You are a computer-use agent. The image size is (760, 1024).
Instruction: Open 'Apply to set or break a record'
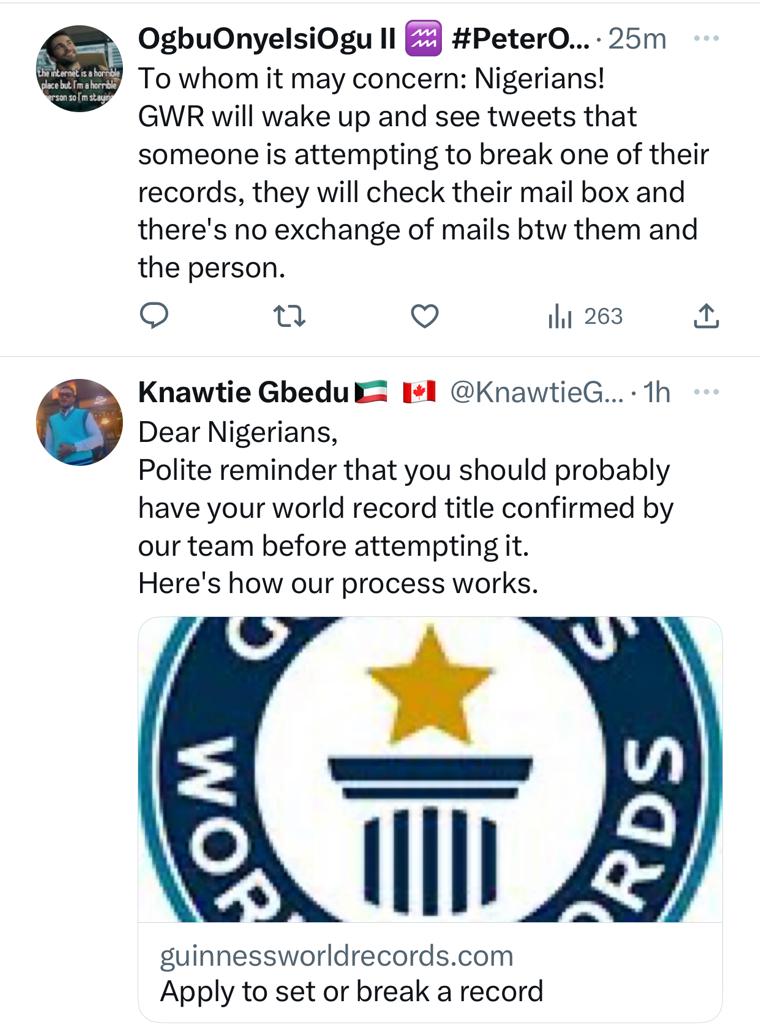click(x=351, y=991)
